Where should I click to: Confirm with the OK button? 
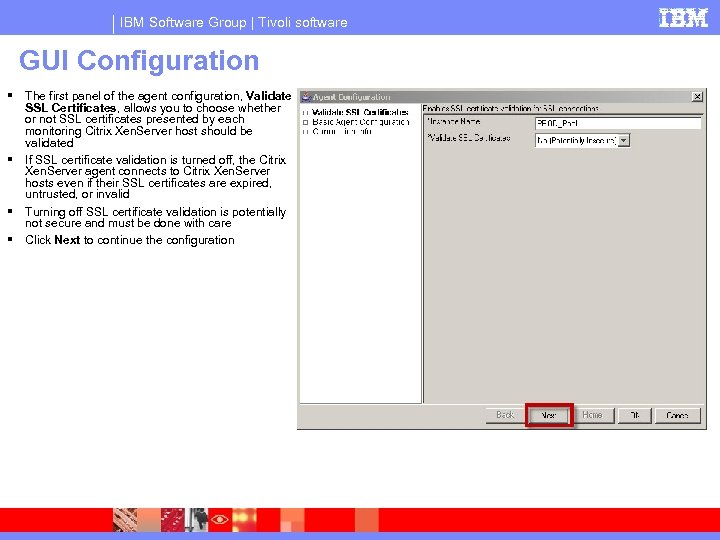[634, 415]
